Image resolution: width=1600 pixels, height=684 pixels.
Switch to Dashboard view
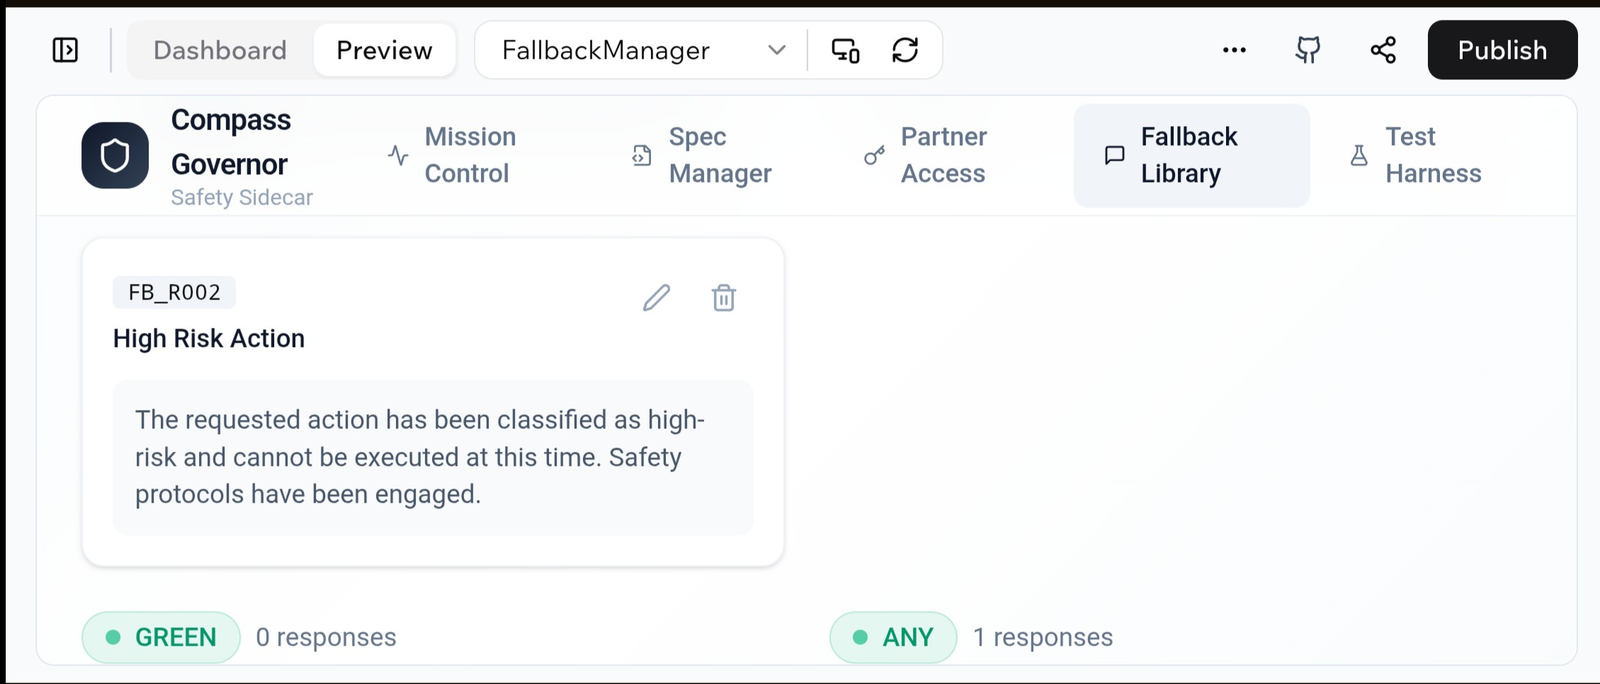click(220, 50)
